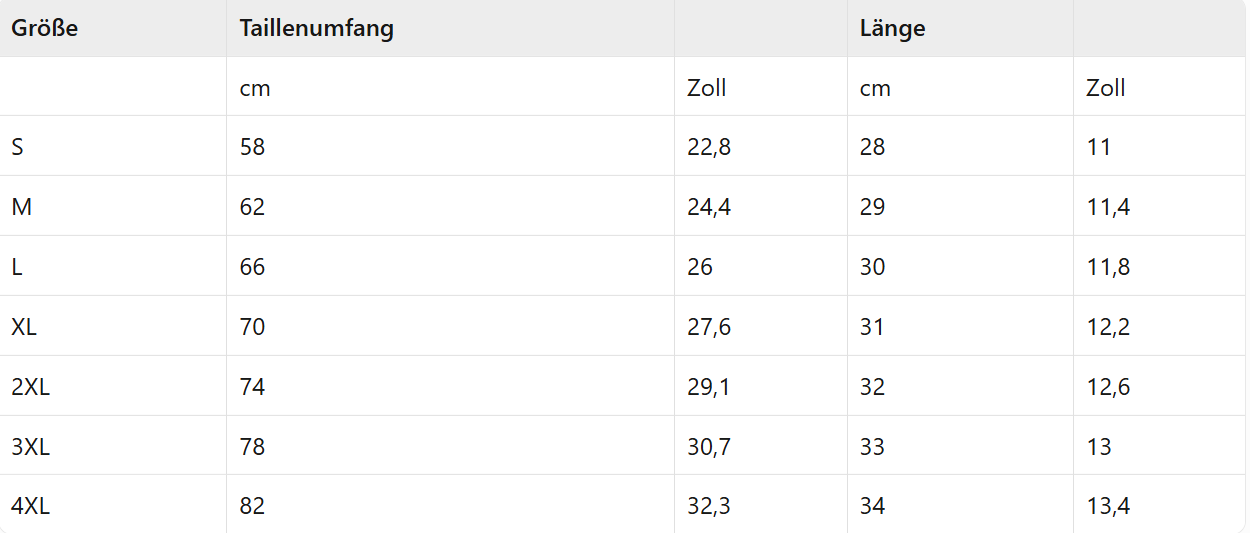The image size is (1250, 533).
Task: Select the 4XL size row label
Action: pos(30,506)
